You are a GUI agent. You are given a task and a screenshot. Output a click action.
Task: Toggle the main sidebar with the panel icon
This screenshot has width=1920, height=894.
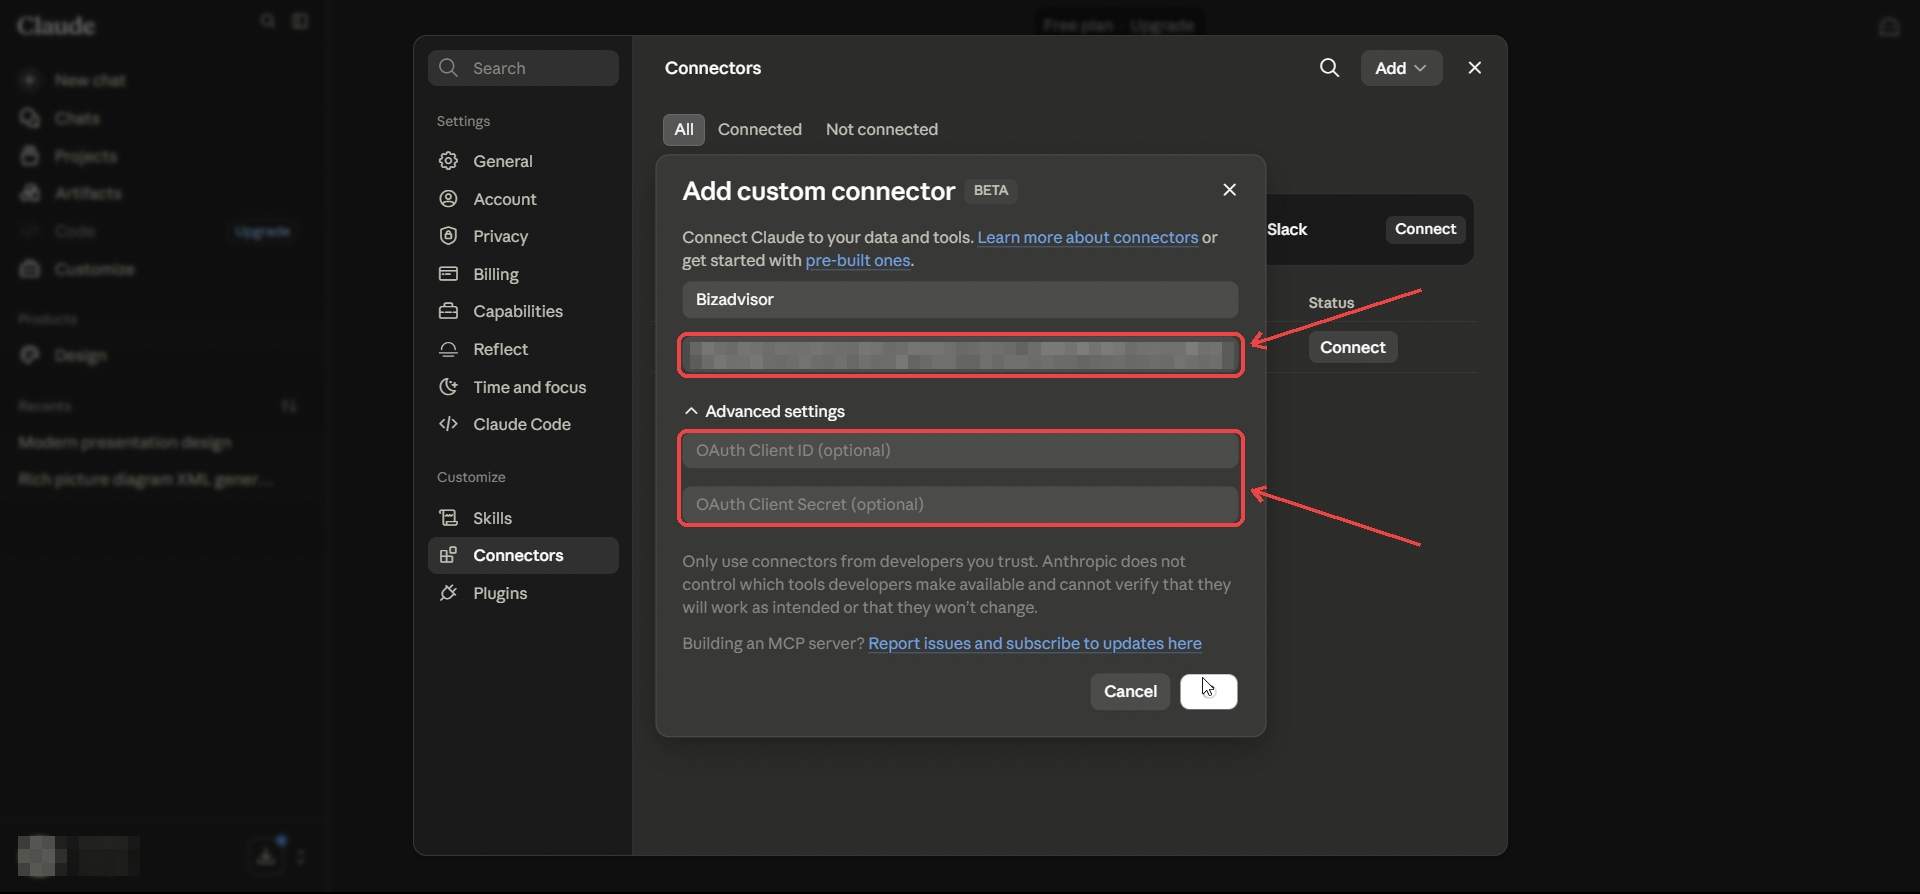pos(300,21)
